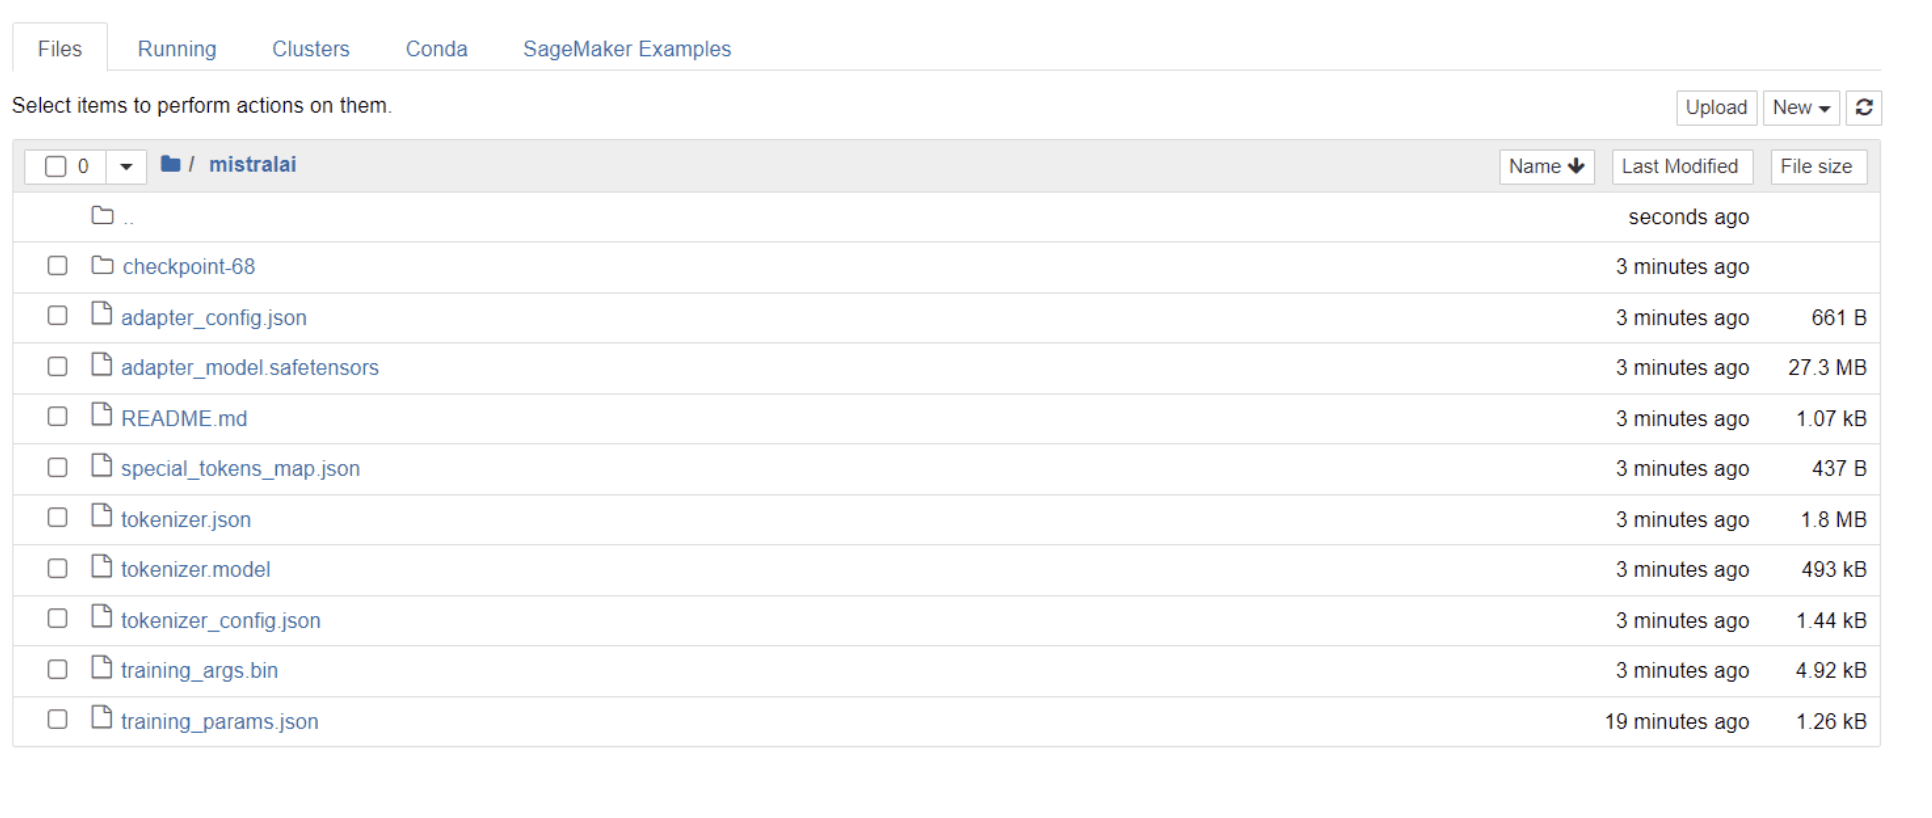Sort files by Name
This screenshot has height=818, width=1932.
tap(1546, 166)
